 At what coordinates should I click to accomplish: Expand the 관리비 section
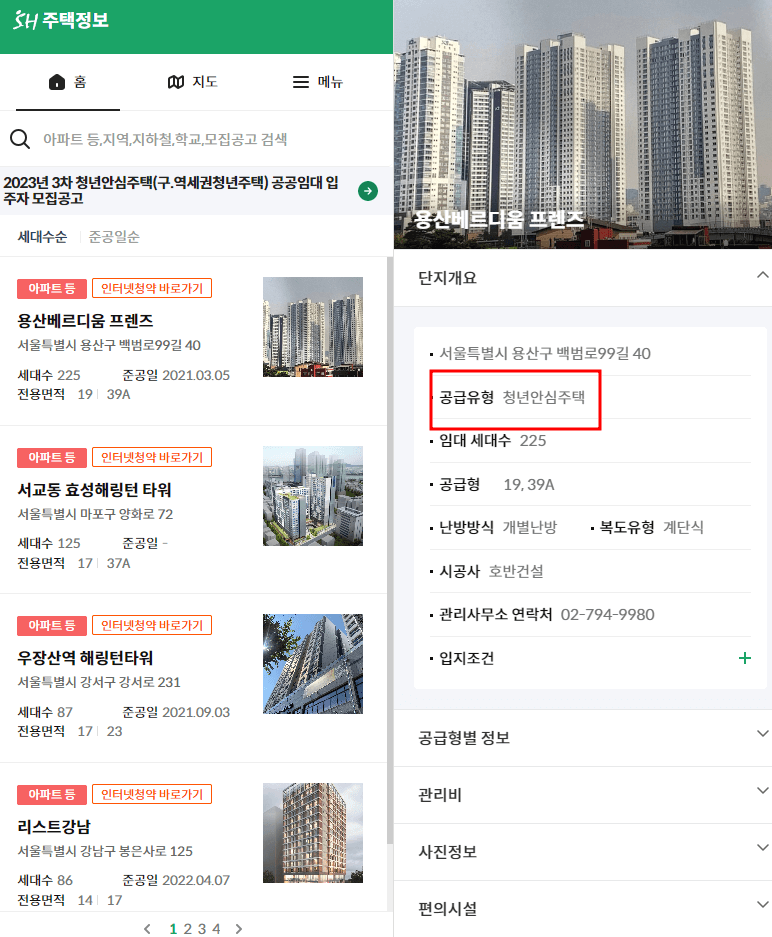pyautogui.click(x=583, y=795)
